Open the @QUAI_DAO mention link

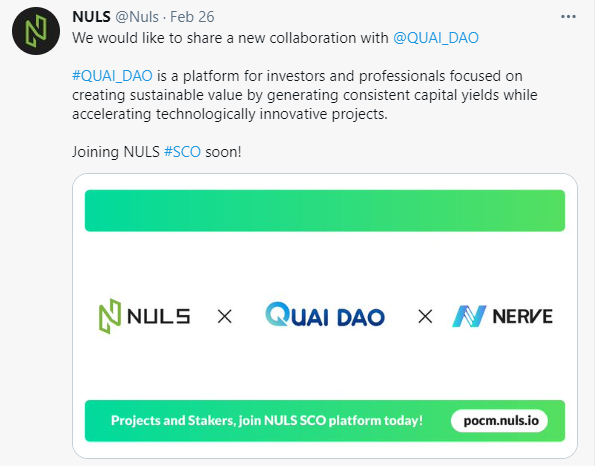tap(436, 38)
